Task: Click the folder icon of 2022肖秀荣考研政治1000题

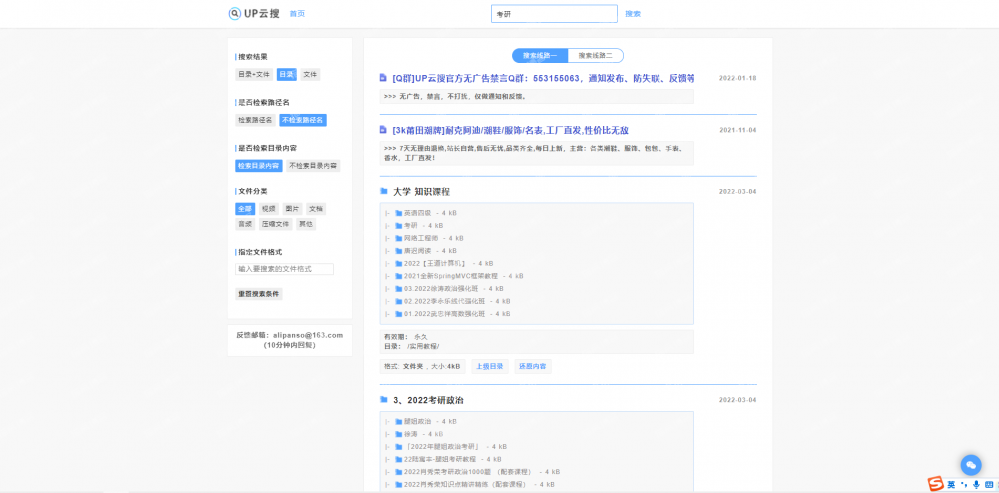Action: point(399,472)
